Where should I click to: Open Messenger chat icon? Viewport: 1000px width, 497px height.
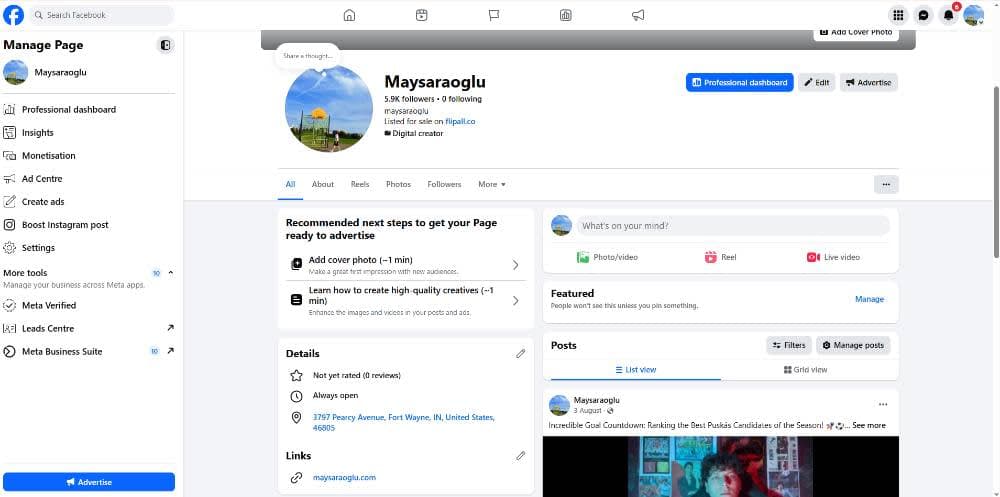[x=923, y=15]
